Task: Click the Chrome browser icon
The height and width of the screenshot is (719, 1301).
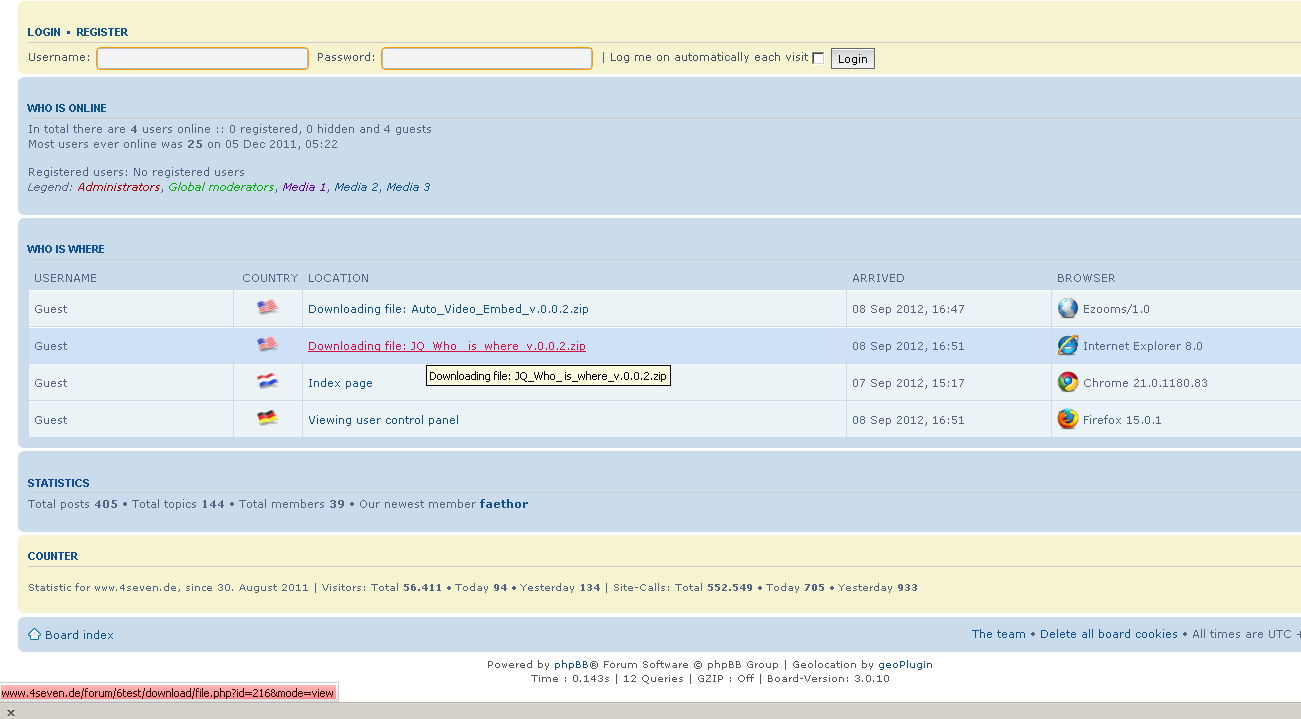Action: pos(1068,383)
